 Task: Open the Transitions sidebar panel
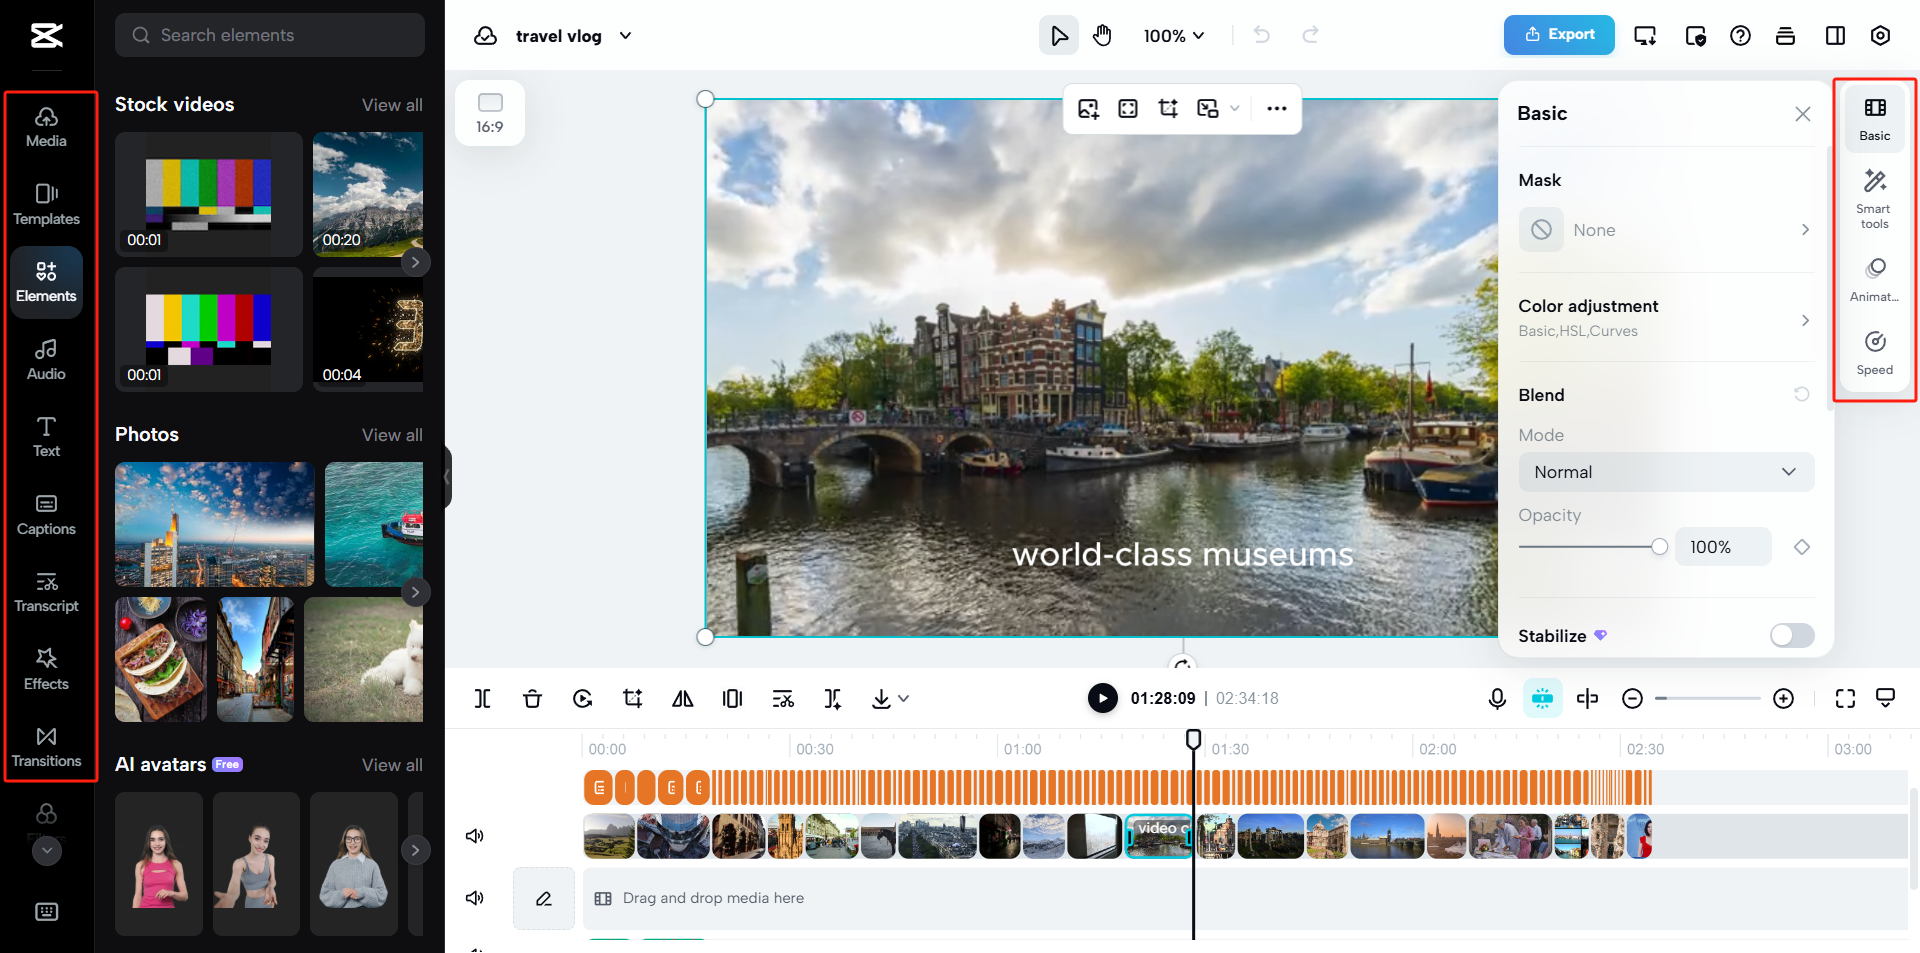(x=46, y=747)
